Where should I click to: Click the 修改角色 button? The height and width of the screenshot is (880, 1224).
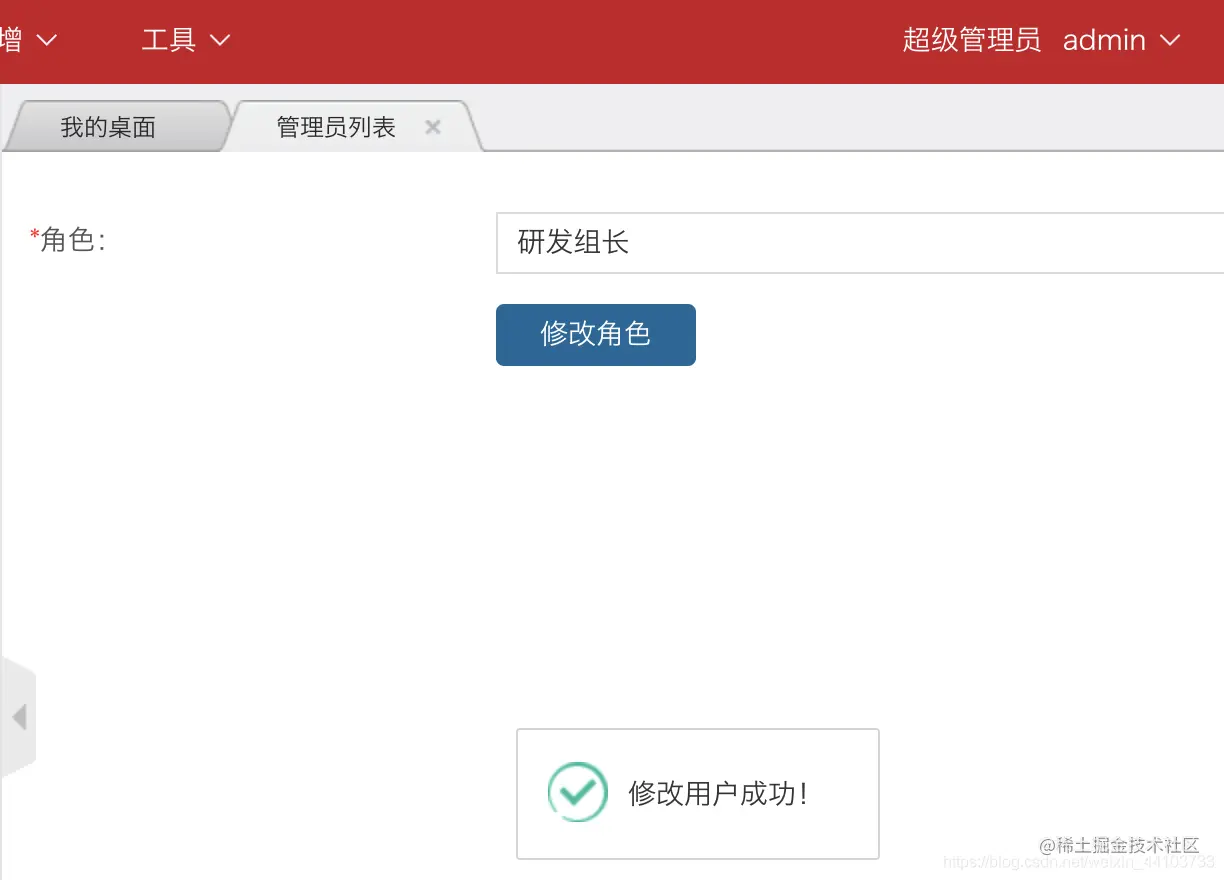pyautogui.click(x=595, y=335)
